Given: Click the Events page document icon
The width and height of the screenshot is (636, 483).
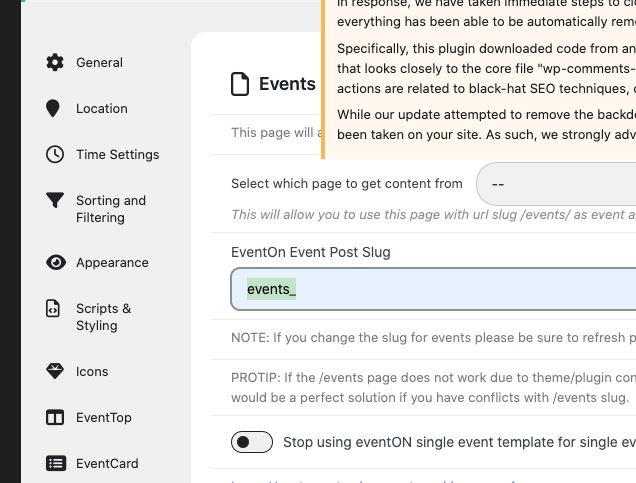Looking at the screenshot, I should click(x=240, y=84).
